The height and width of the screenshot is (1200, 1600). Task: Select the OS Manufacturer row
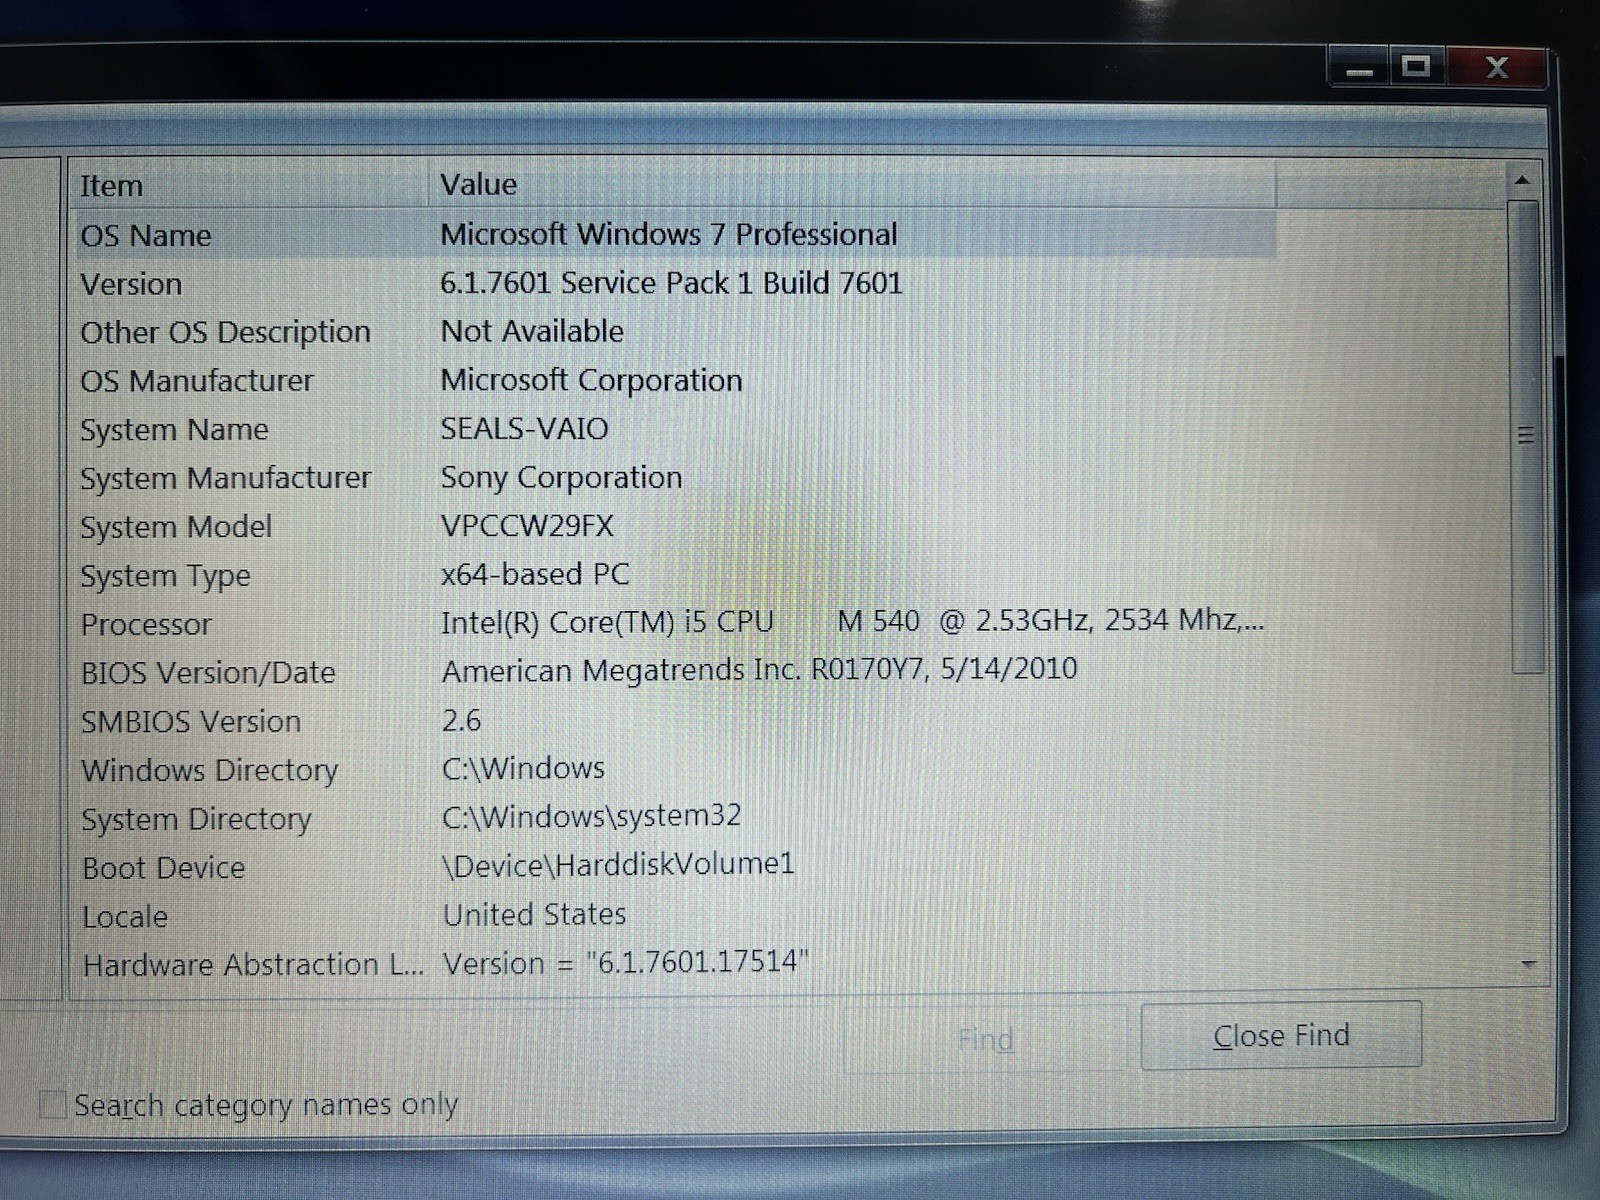point(675,381)
